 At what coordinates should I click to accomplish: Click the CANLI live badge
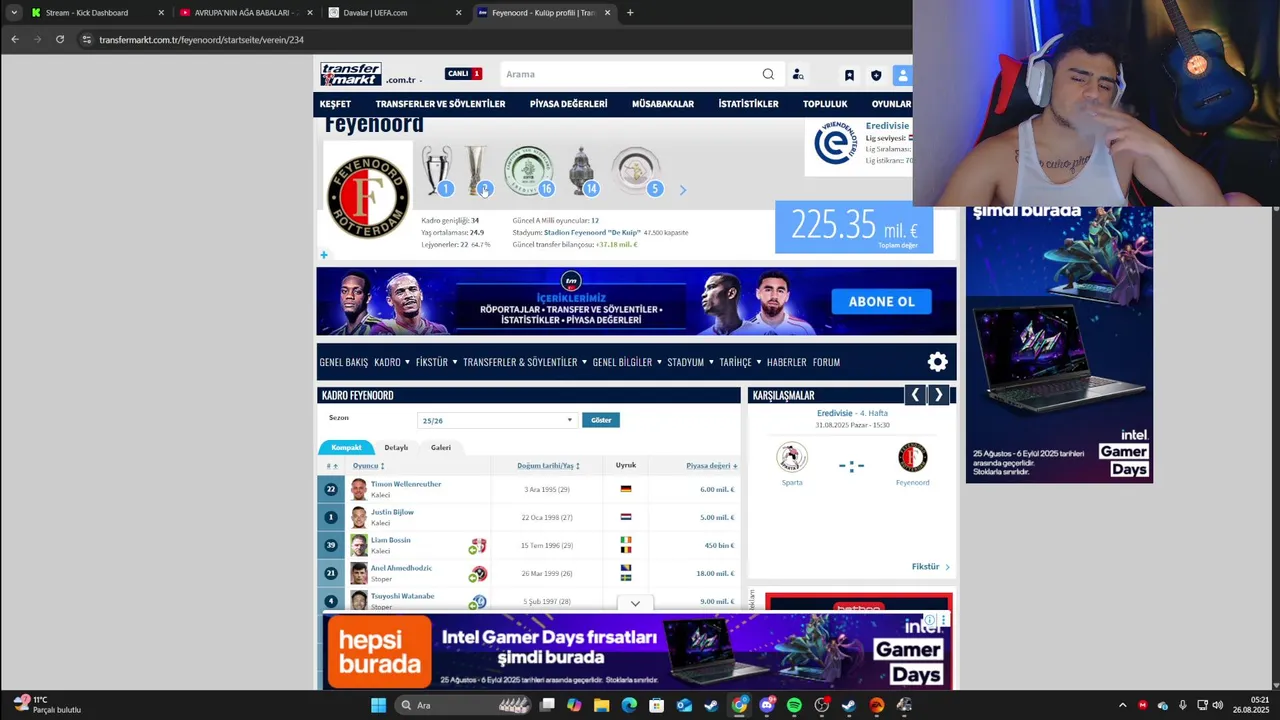coord(464,73)
